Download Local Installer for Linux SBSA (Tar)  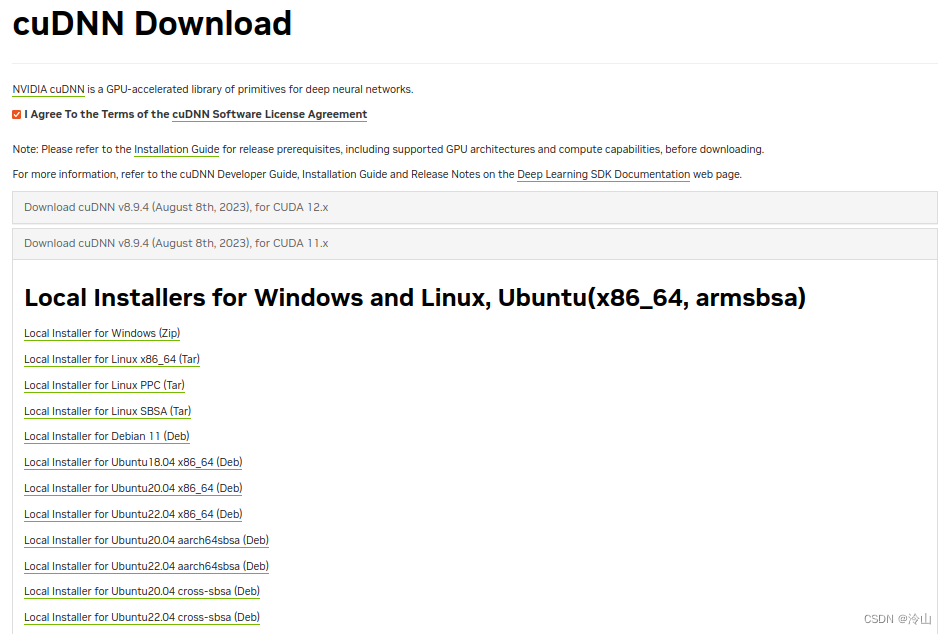tap(107, 411)
